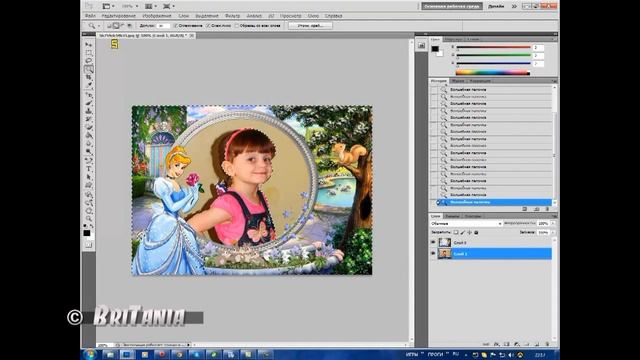640x360 pixels.
Task: Open the Обычные blend mode dropdown
Action: click(x=466, y=224)
